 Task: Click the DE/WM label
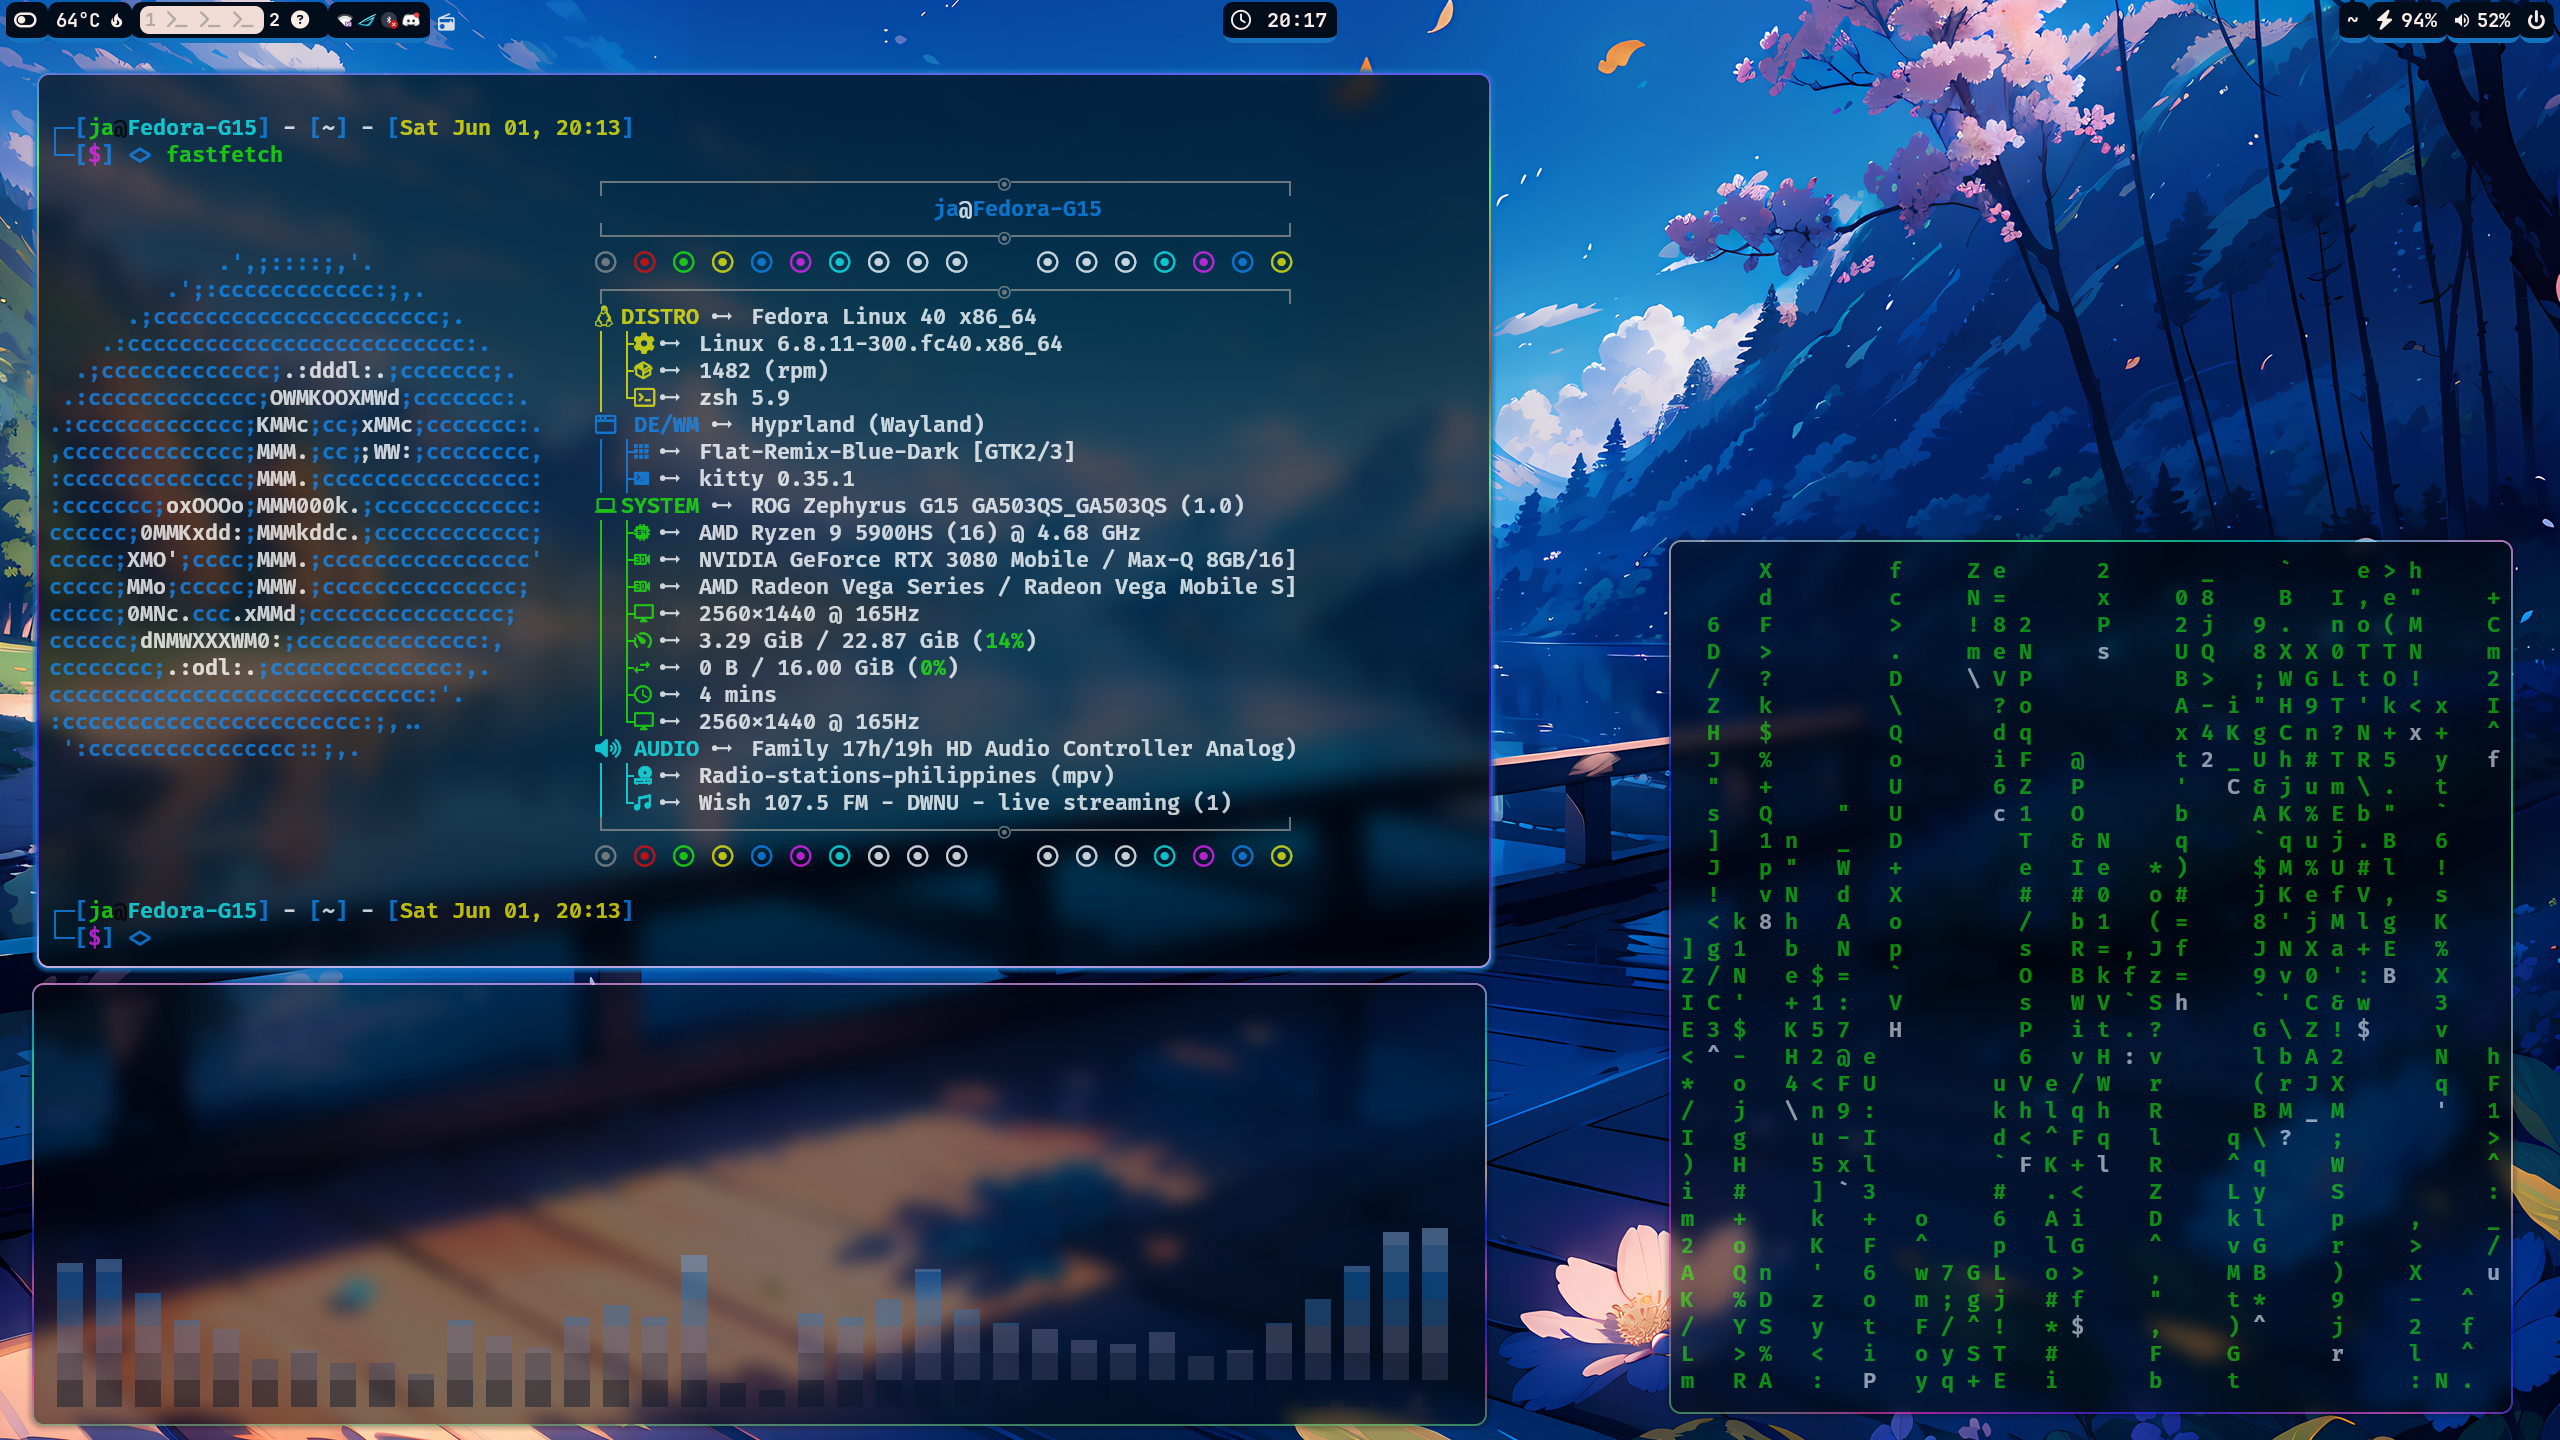click(666, 424)
